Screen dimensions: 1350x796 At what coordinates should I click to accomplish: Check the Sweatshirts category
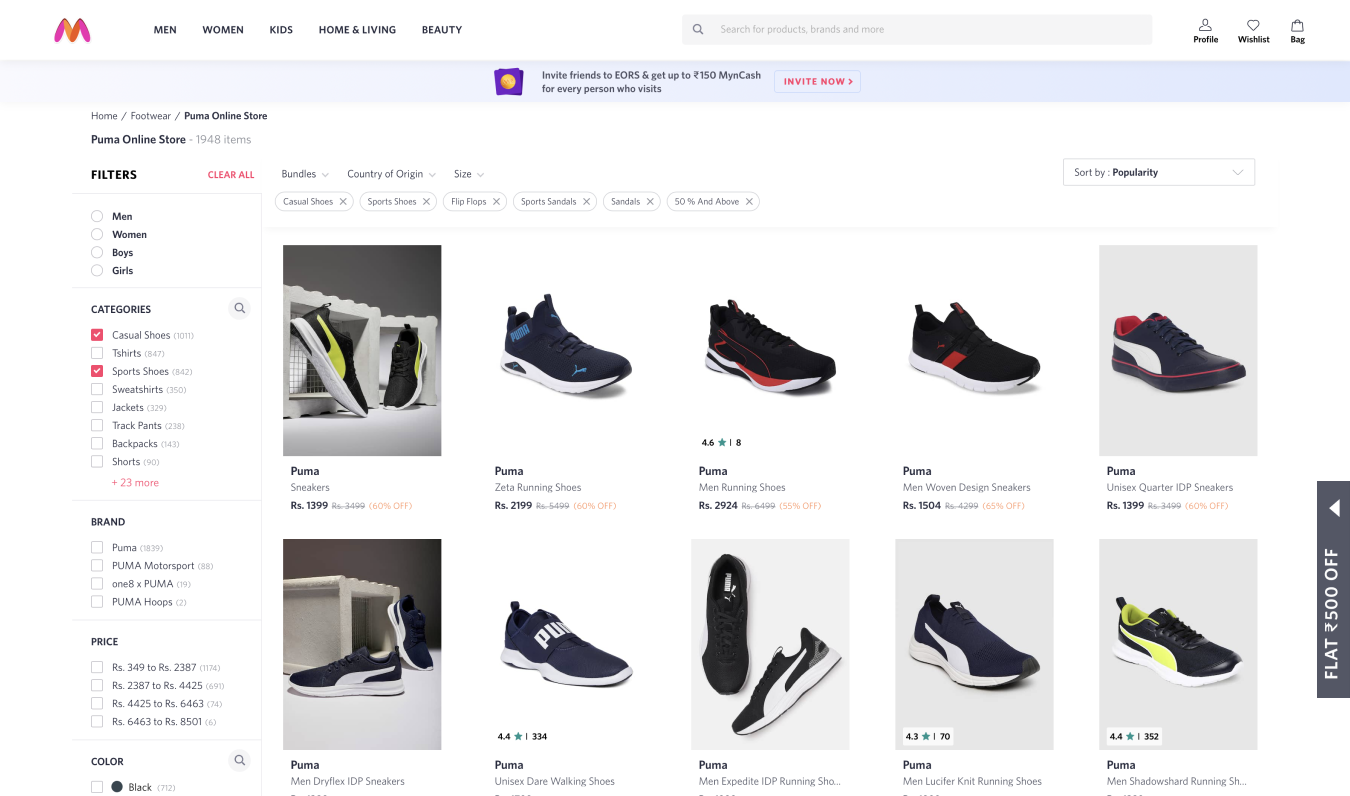(97, 389)
